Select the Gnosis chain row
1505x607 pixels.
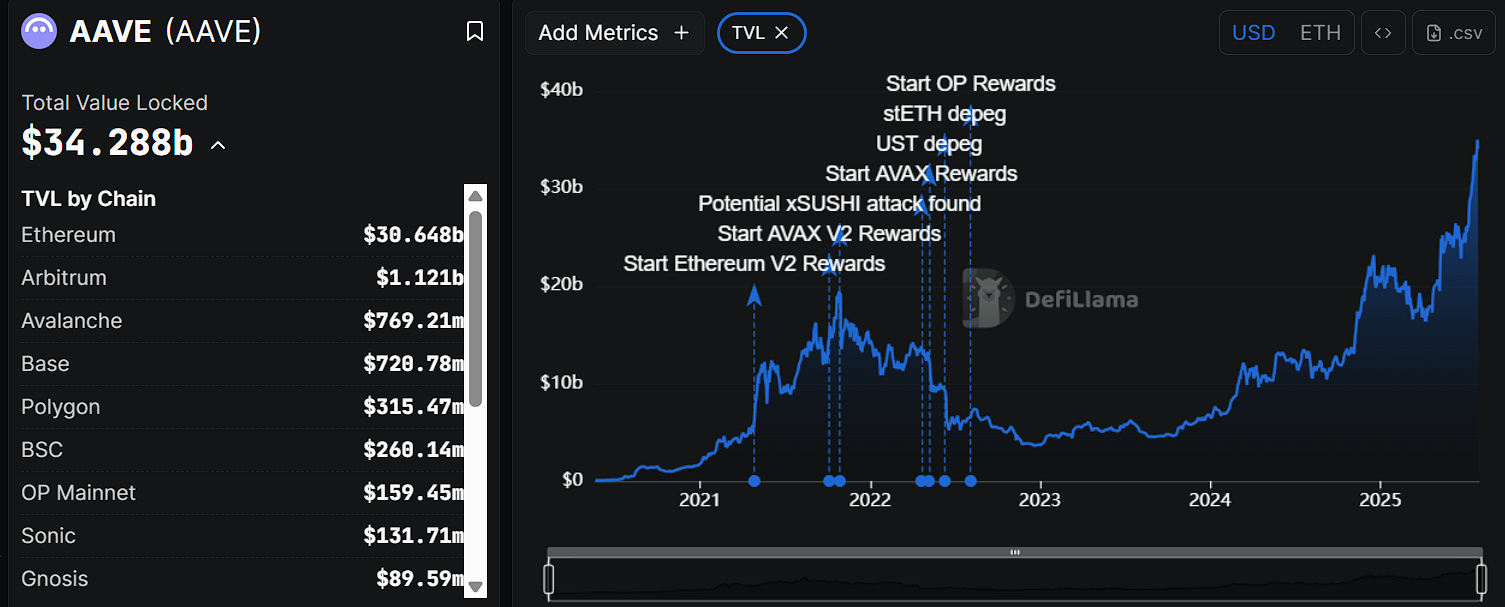click(x=242, y=579)
